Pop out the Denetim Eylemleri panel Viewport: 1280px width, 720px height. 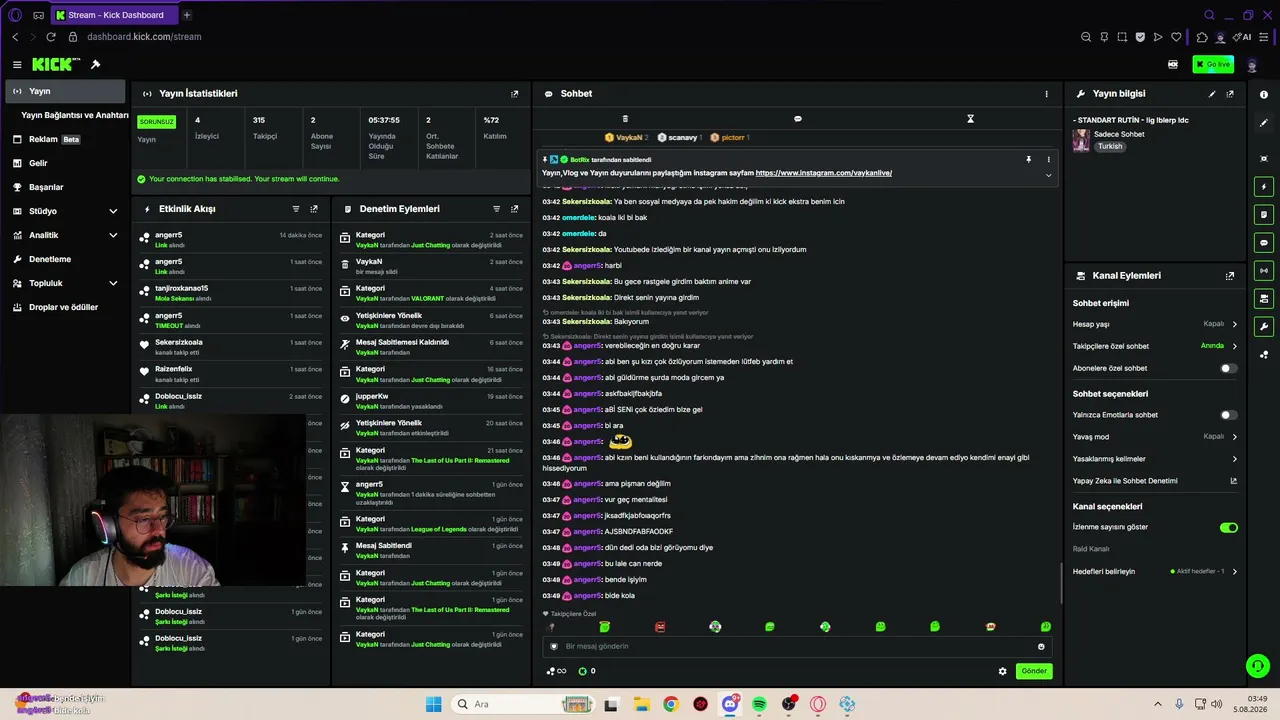pos(515,209)
